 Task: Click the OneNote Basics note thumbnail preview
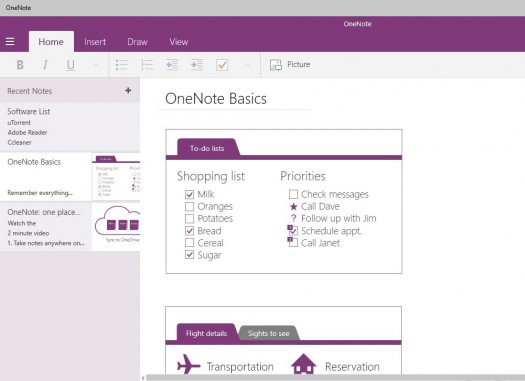[x=116, y=177]
